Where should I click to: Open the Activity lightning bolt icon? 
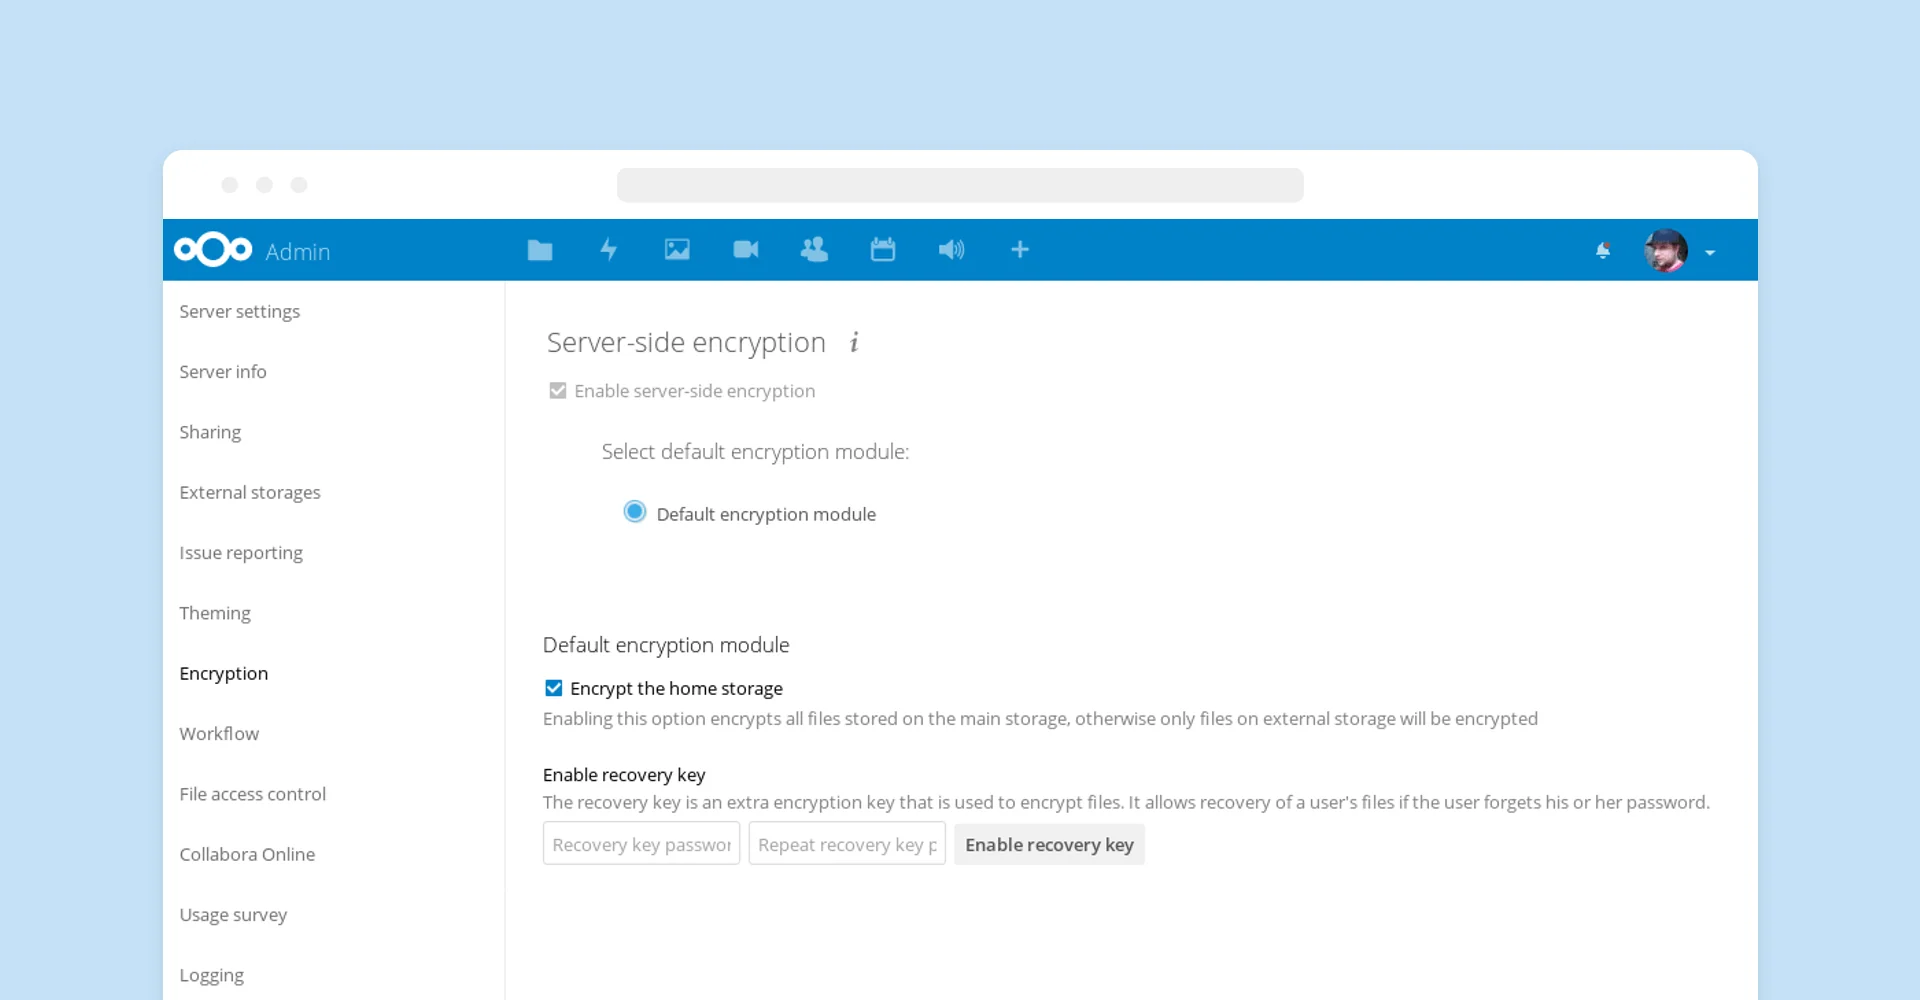tap(608, 250)
